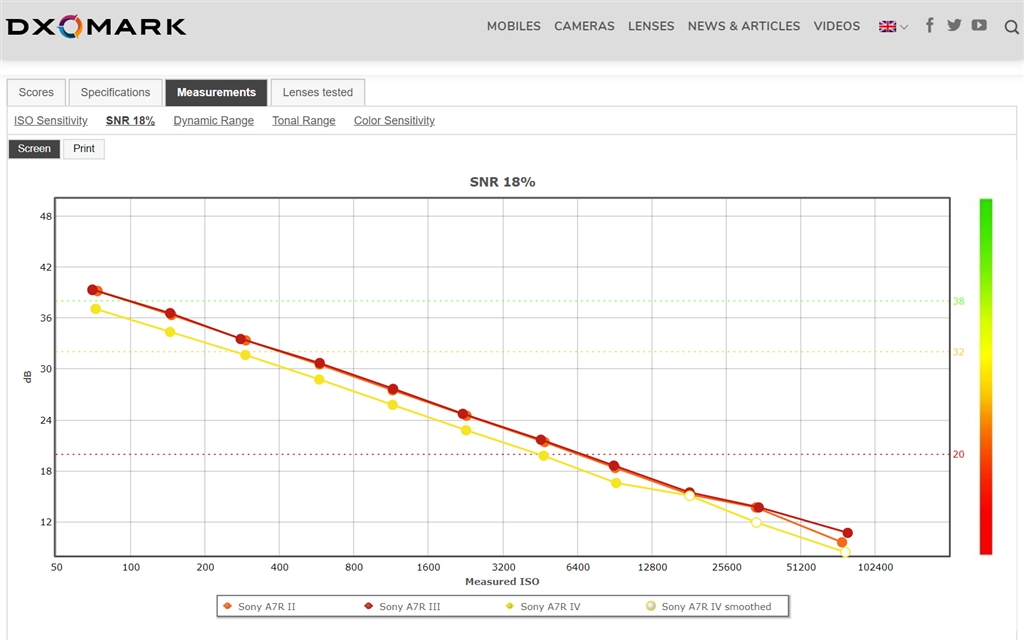The width and height of the screenshot is (1024, 640).
Task: Click the Measured ISO axis label
Action: [x=502, y=581]
